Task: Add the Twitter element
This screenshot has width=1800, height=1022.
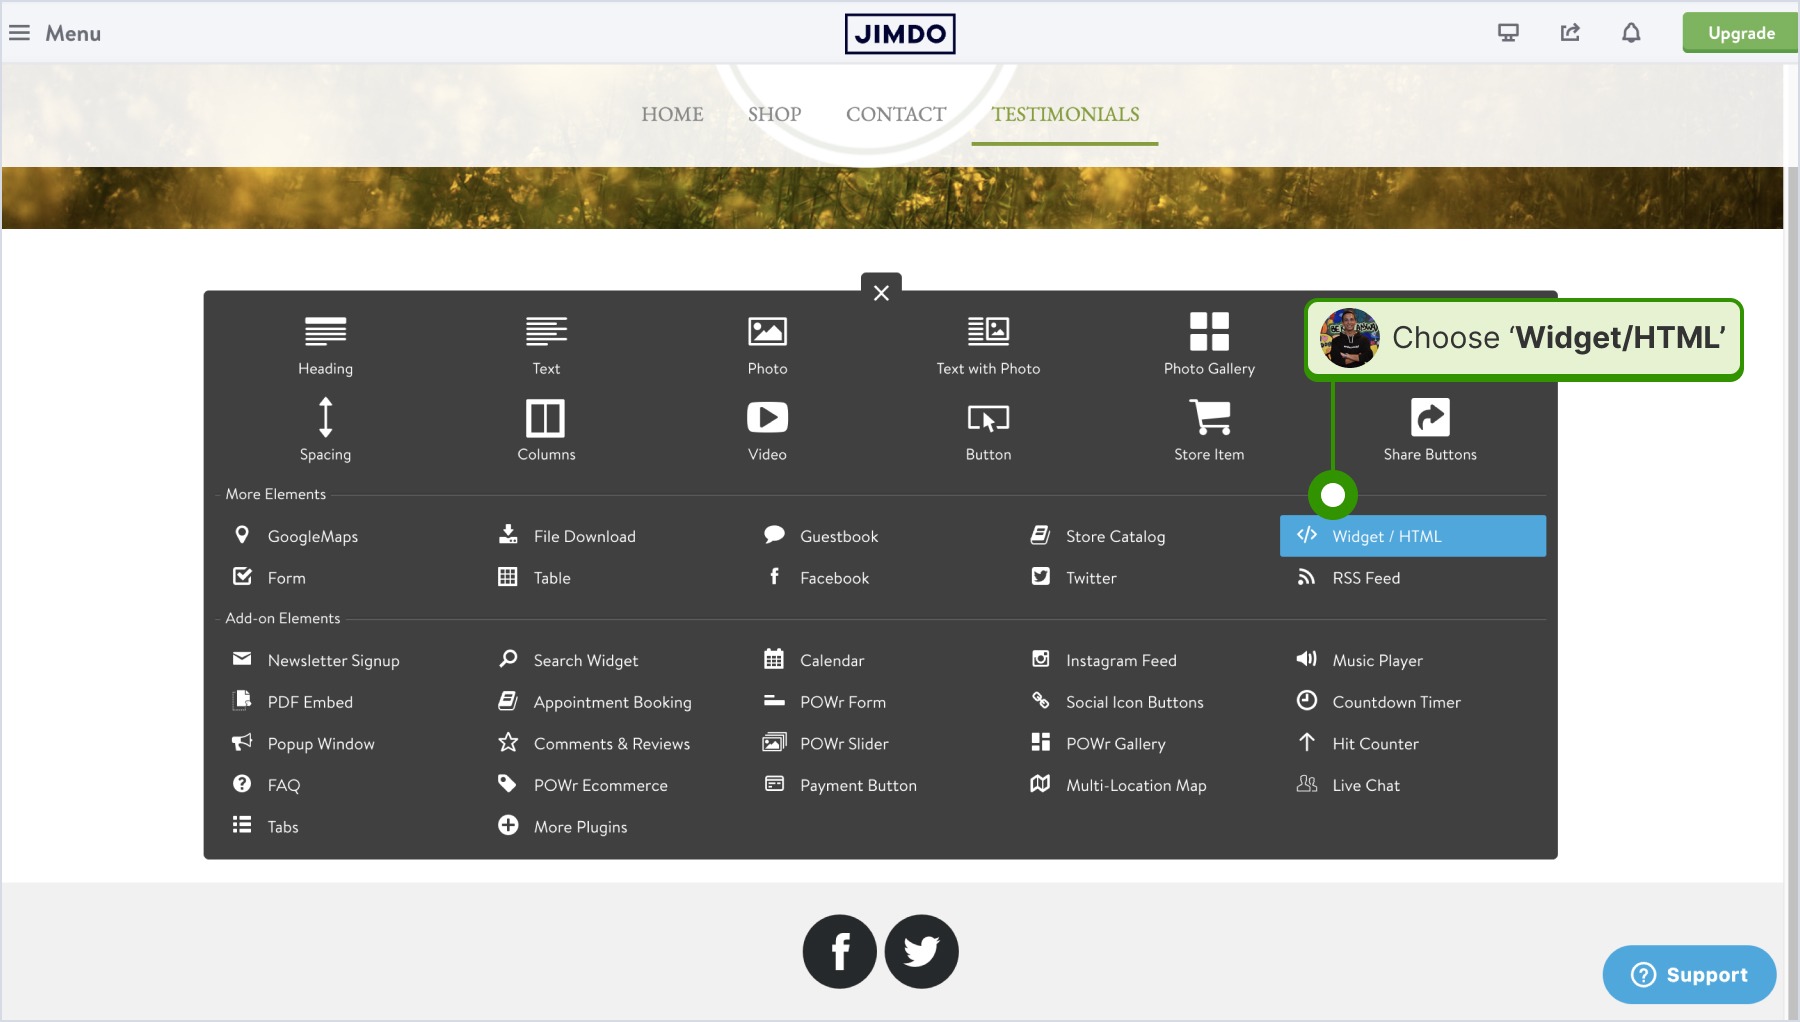Action: click(x=1074, y=577)
